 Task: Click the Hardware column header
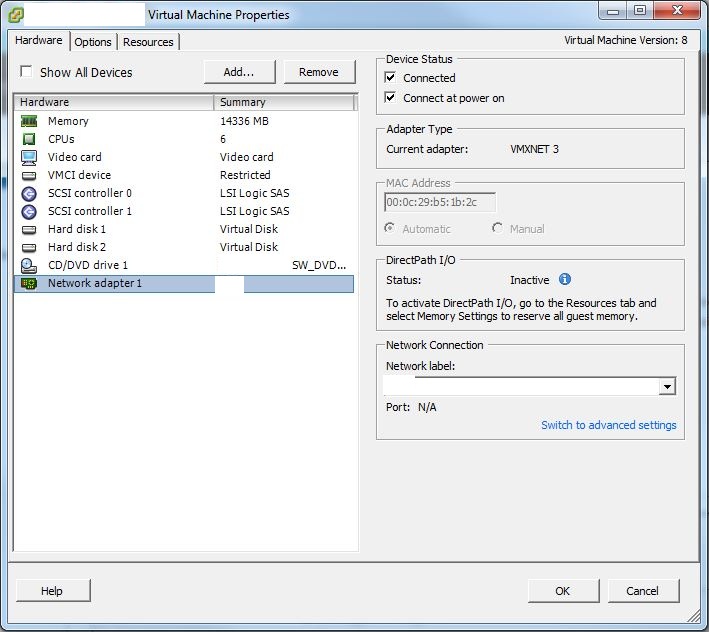pyautogui.click(x=113, y=102)
